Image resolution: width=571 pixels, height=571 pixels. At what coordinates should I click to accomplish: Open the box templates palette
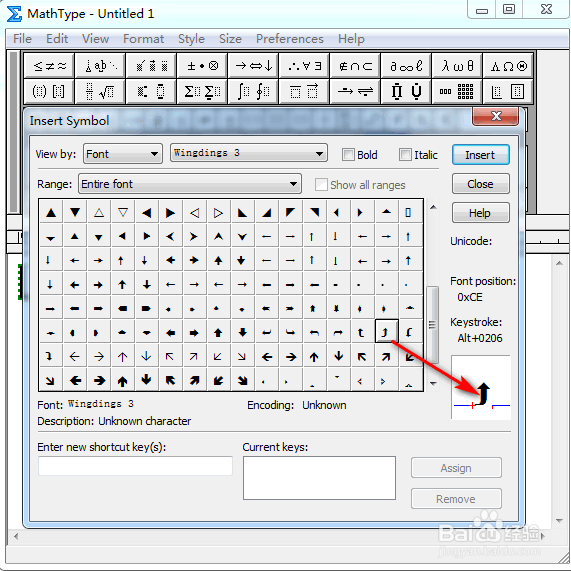pyautogui.click(x=508, y=91)
